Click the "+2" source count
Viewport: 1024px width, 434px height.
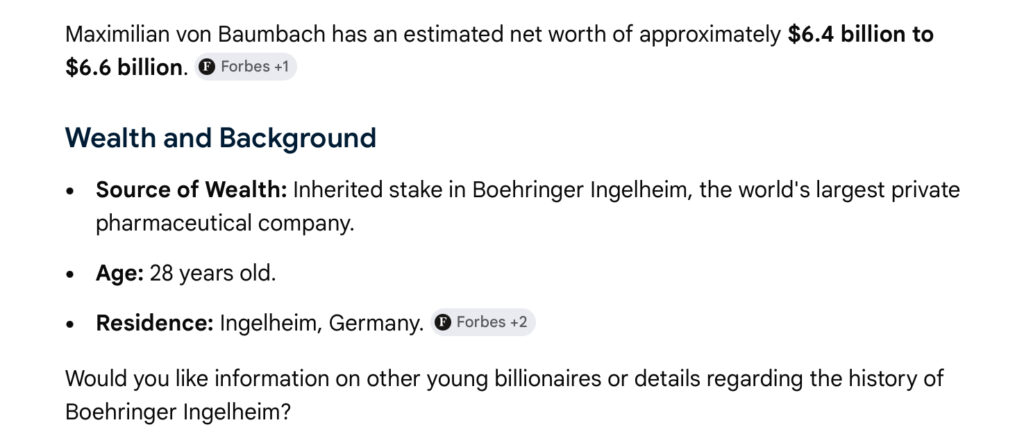coord(518,322)
